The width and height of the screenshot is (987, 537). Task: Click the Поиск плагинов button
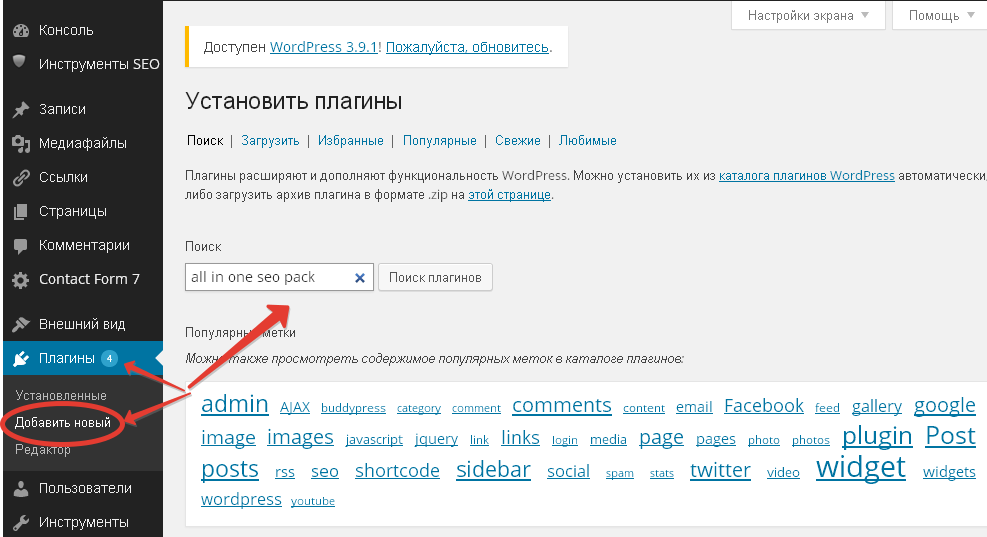click(435, 278)
